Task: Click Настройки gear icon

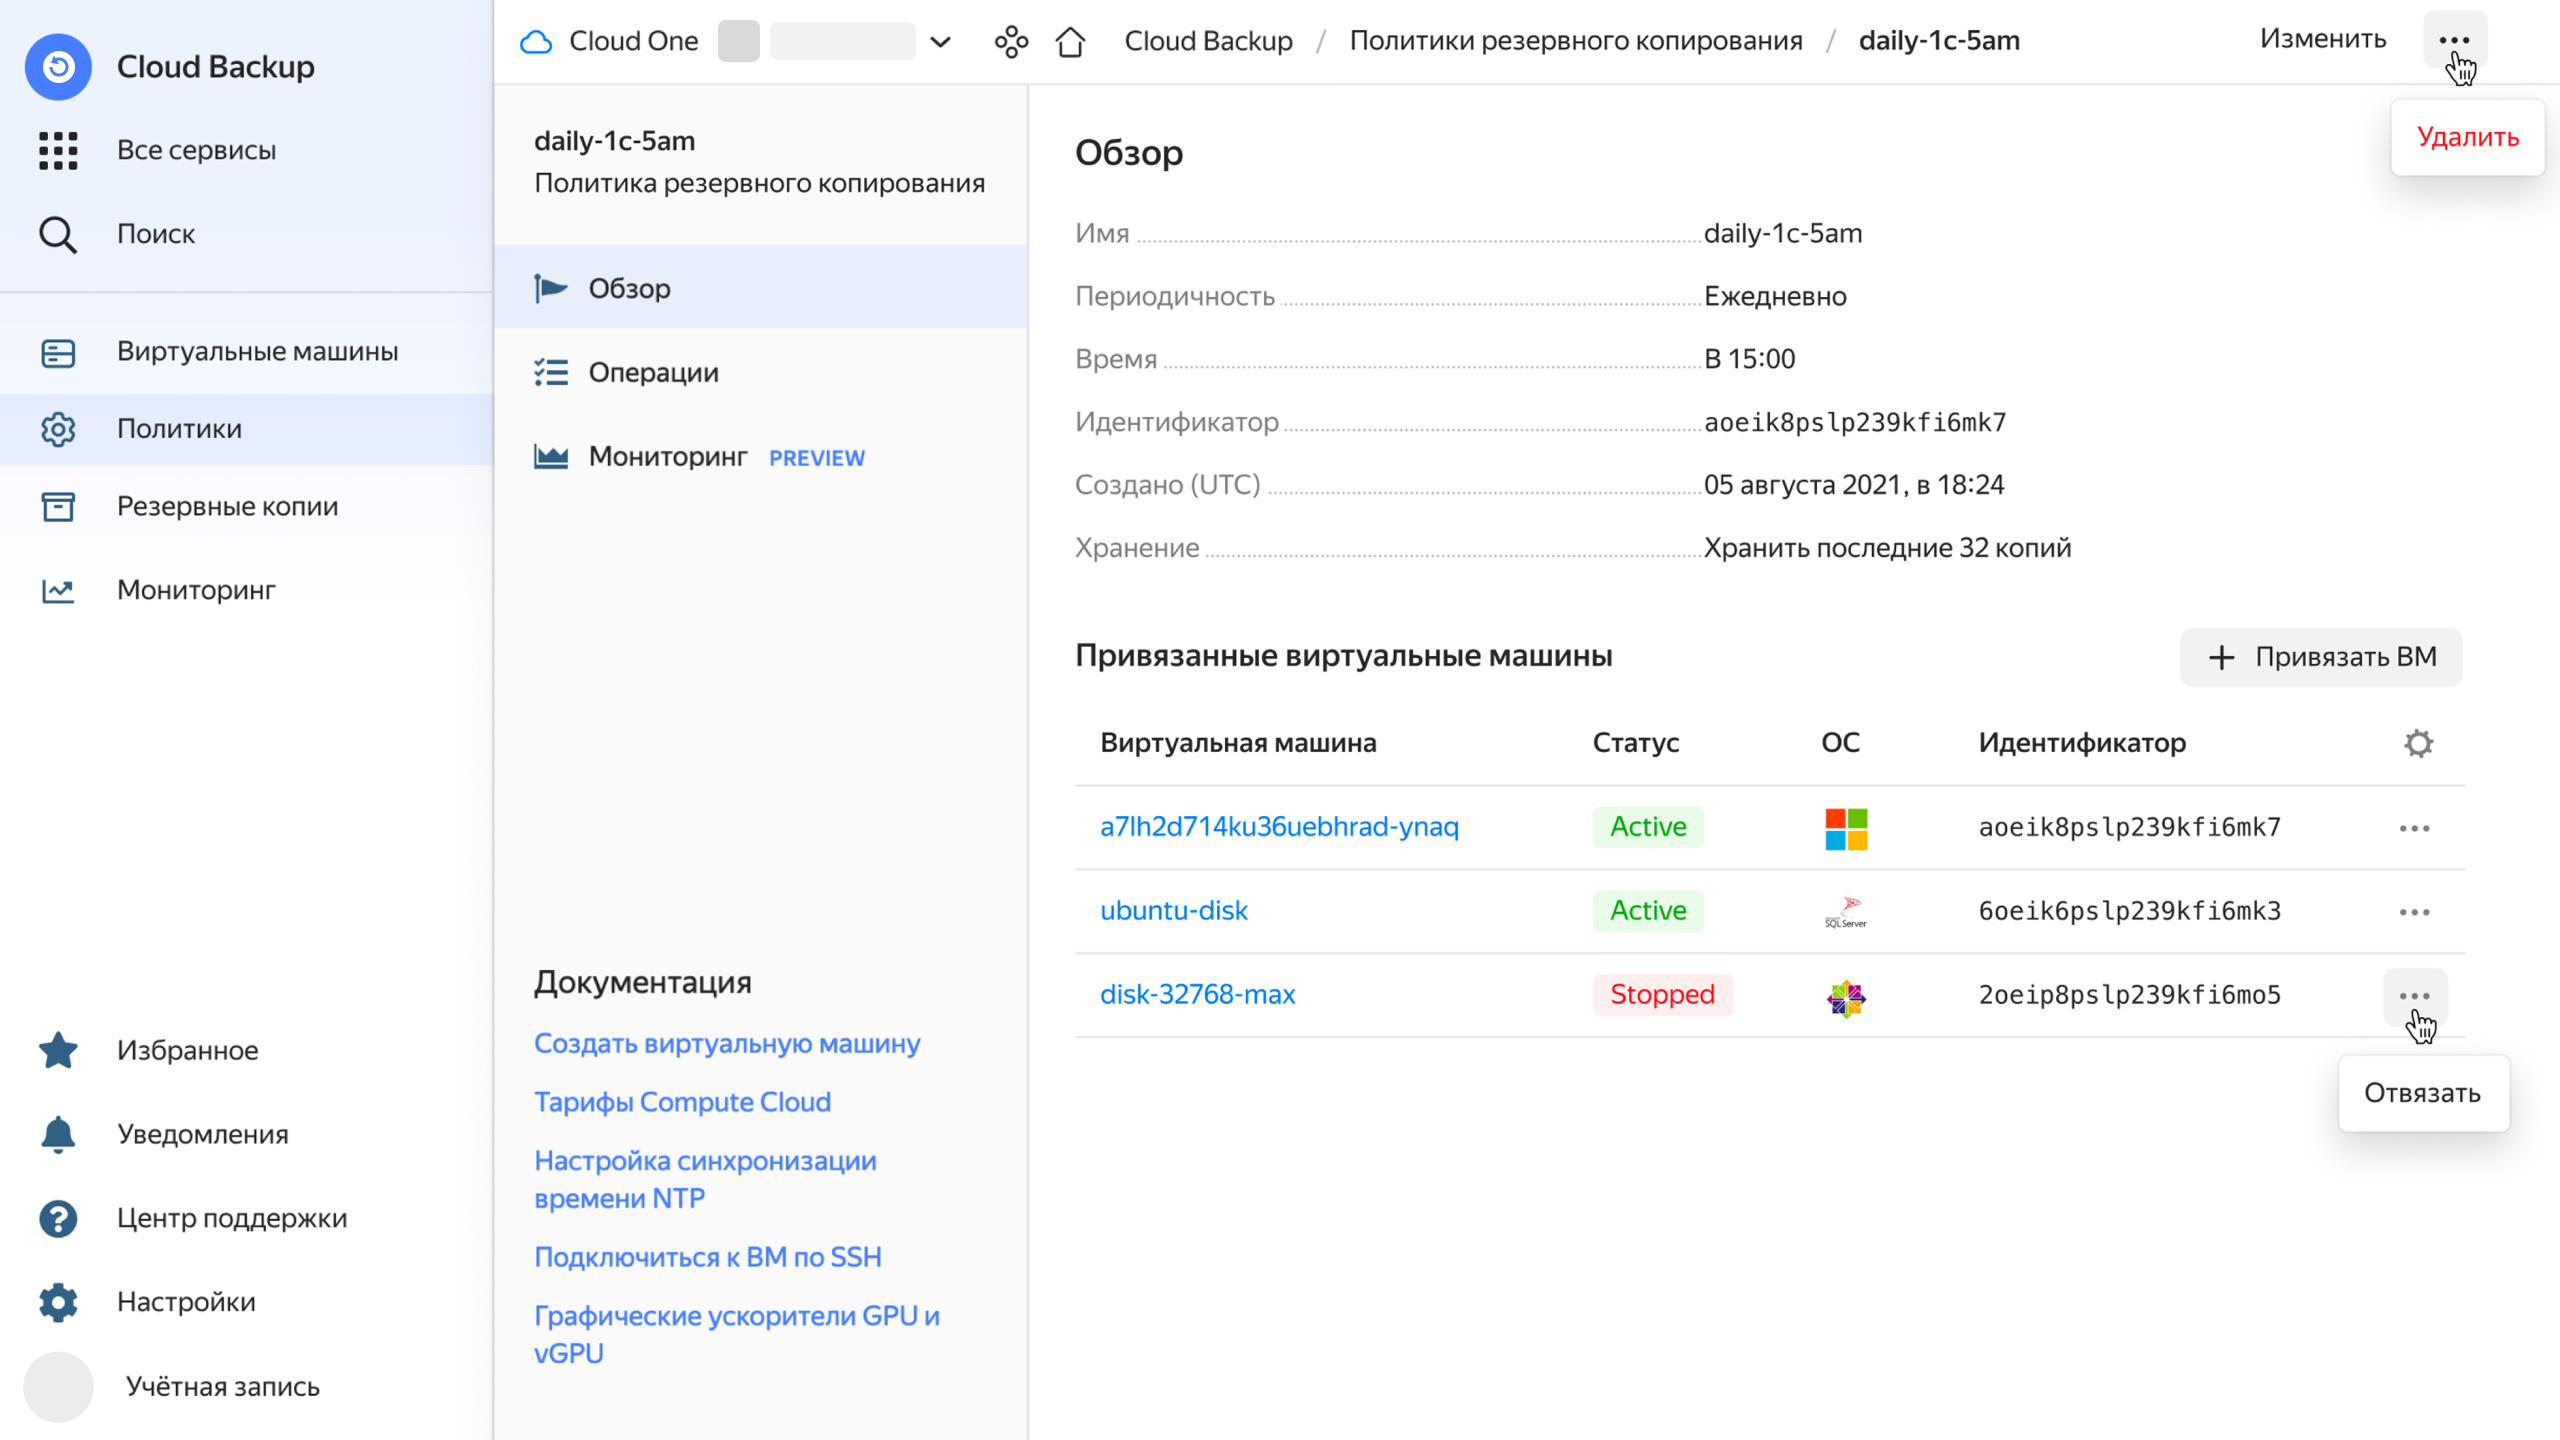Action: 58,1302
